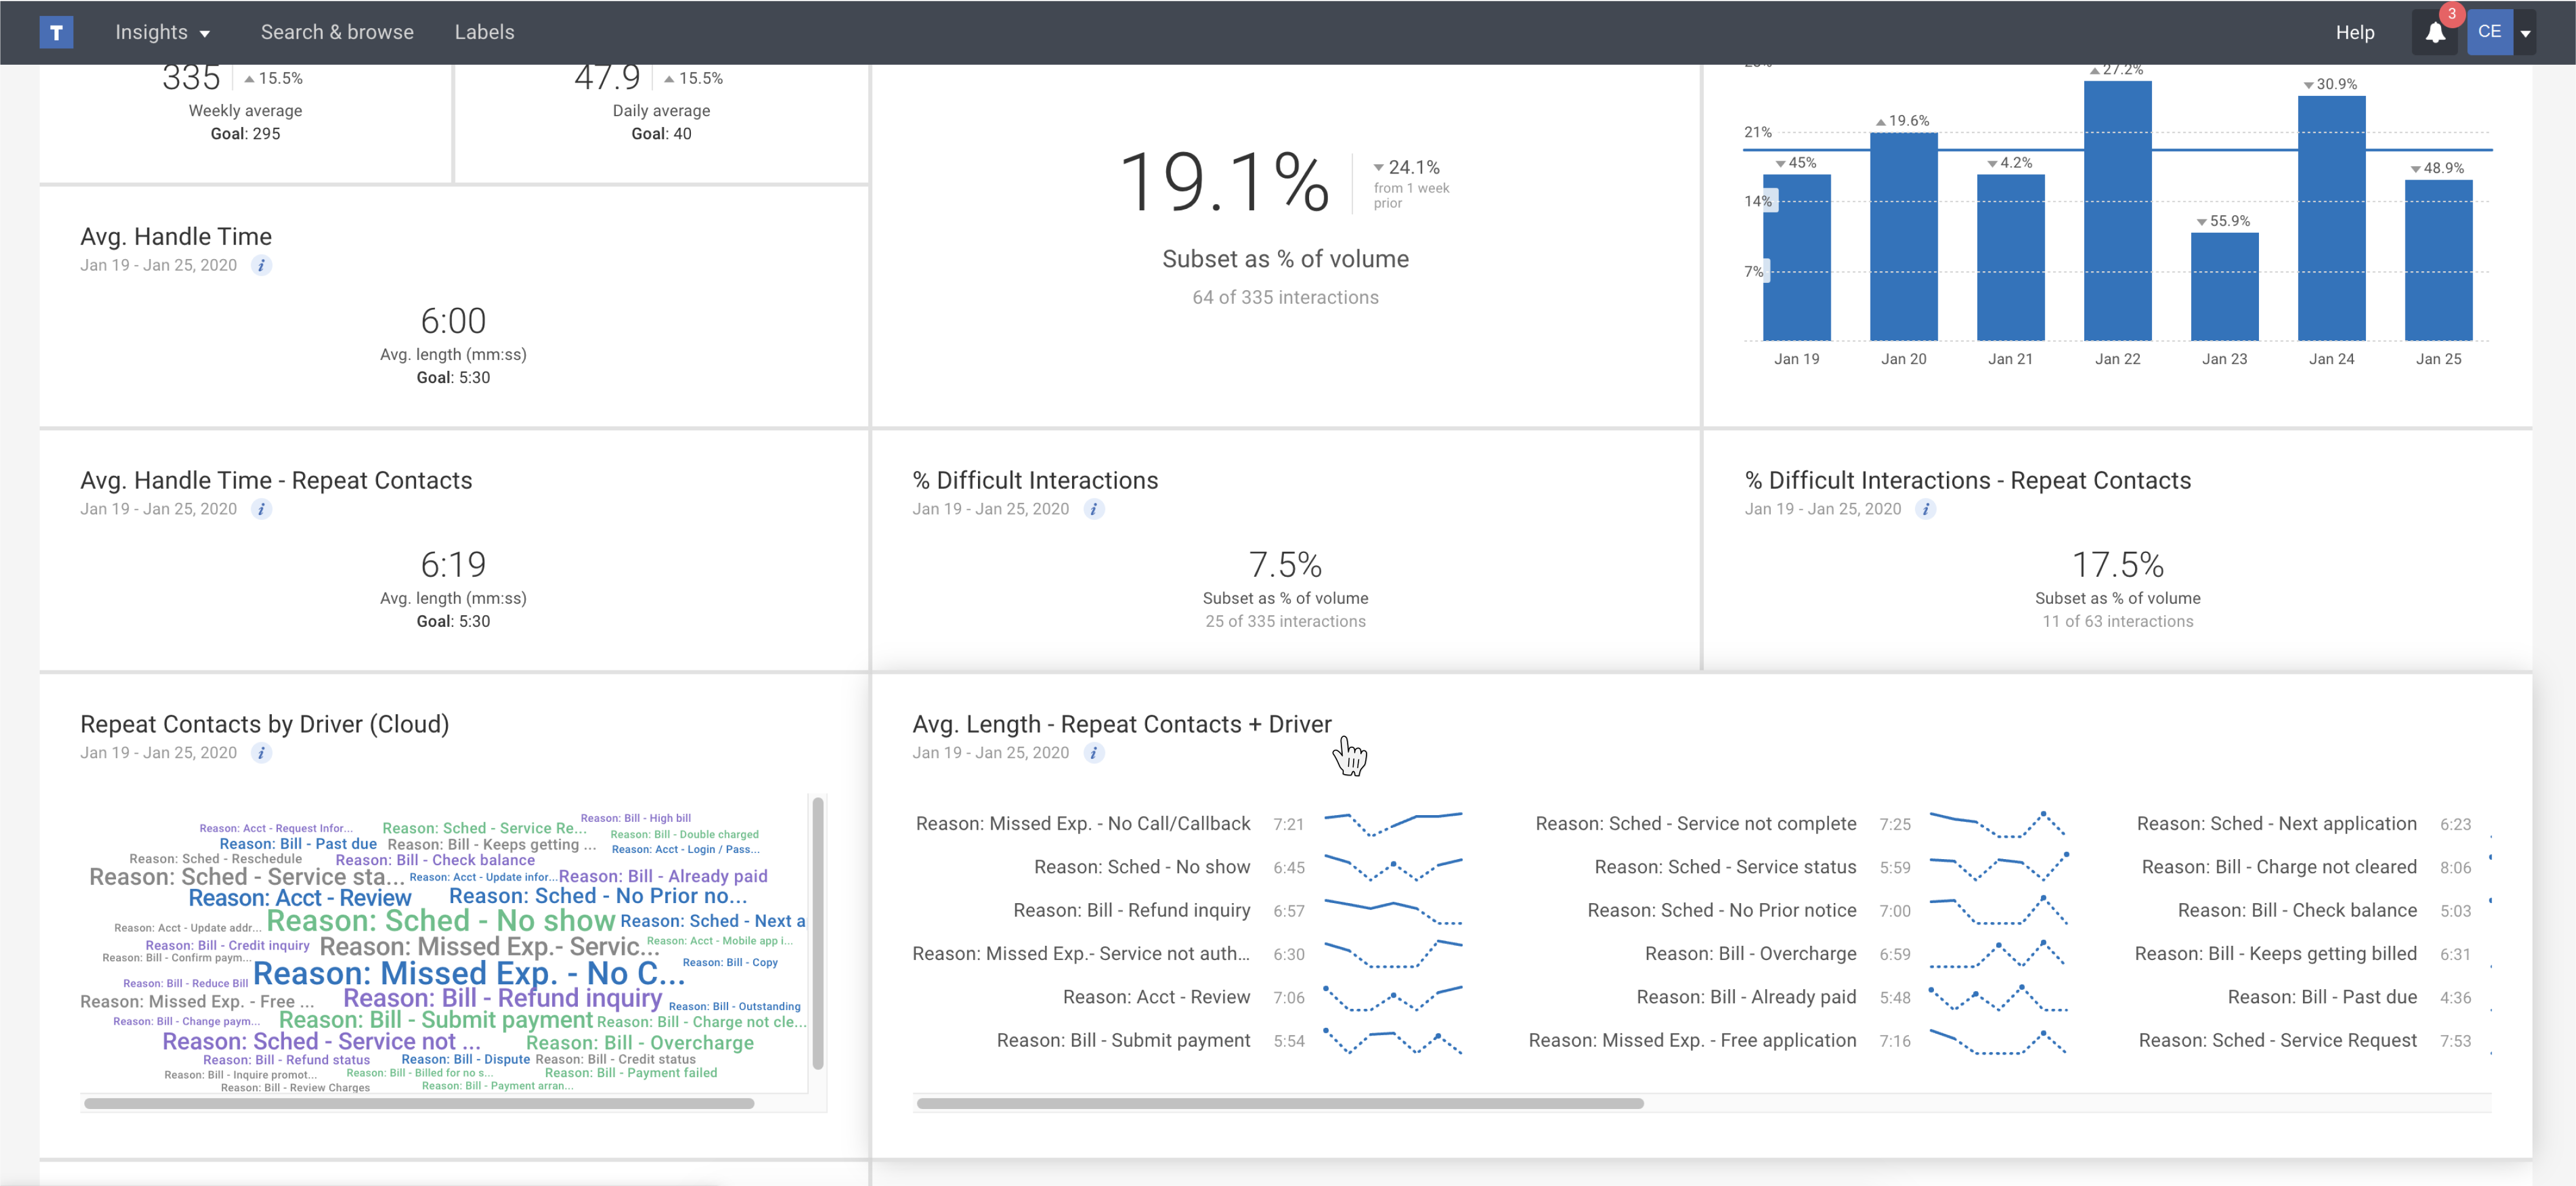The image size is (2576, 1186).
Task: Go to Search & browse
Action: 337,32
